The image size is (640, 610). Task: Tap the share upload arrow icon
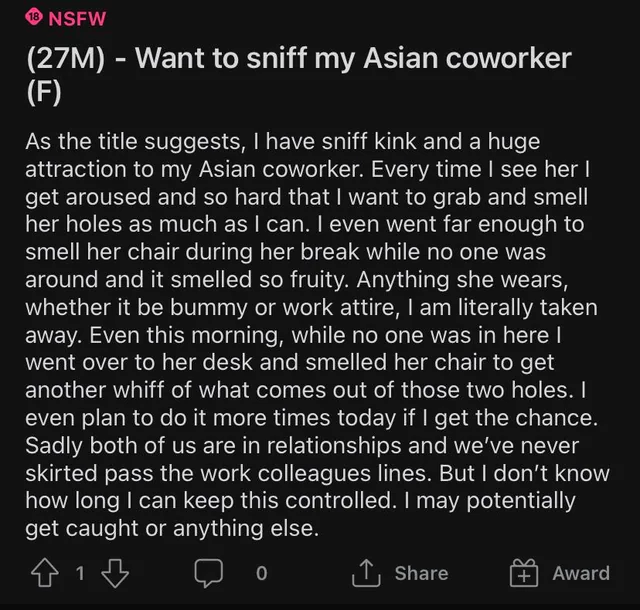[366, 573]
